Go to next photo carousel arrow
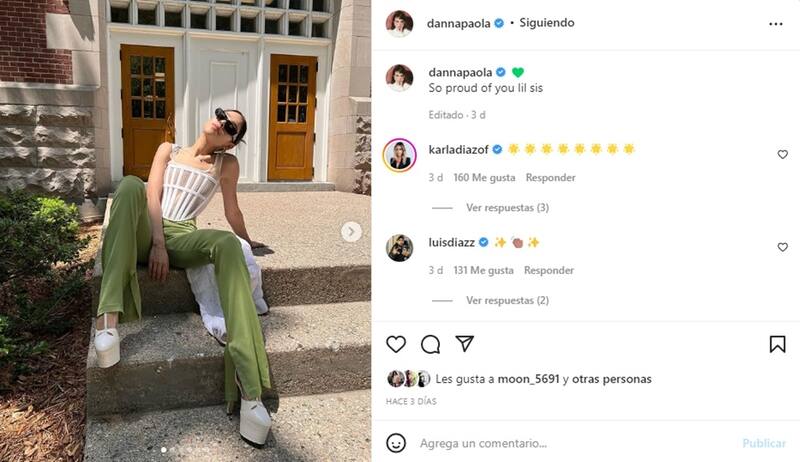Screen dimensions: 800x462 (x=351, y=232)
